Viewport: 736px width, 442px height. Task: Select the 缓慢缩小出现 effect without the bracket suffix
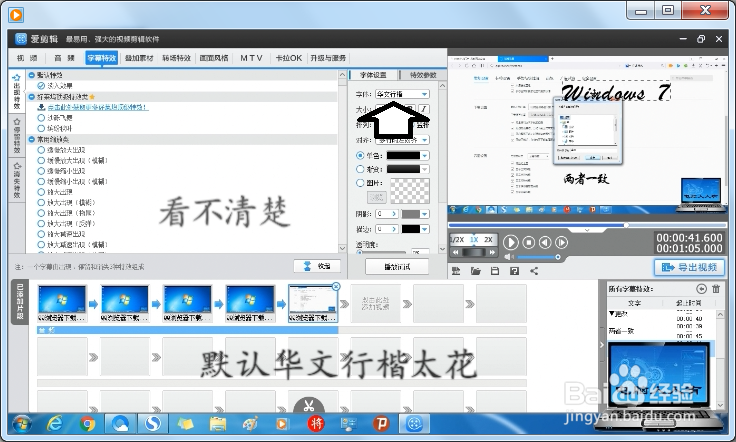(x=41, y=171)
